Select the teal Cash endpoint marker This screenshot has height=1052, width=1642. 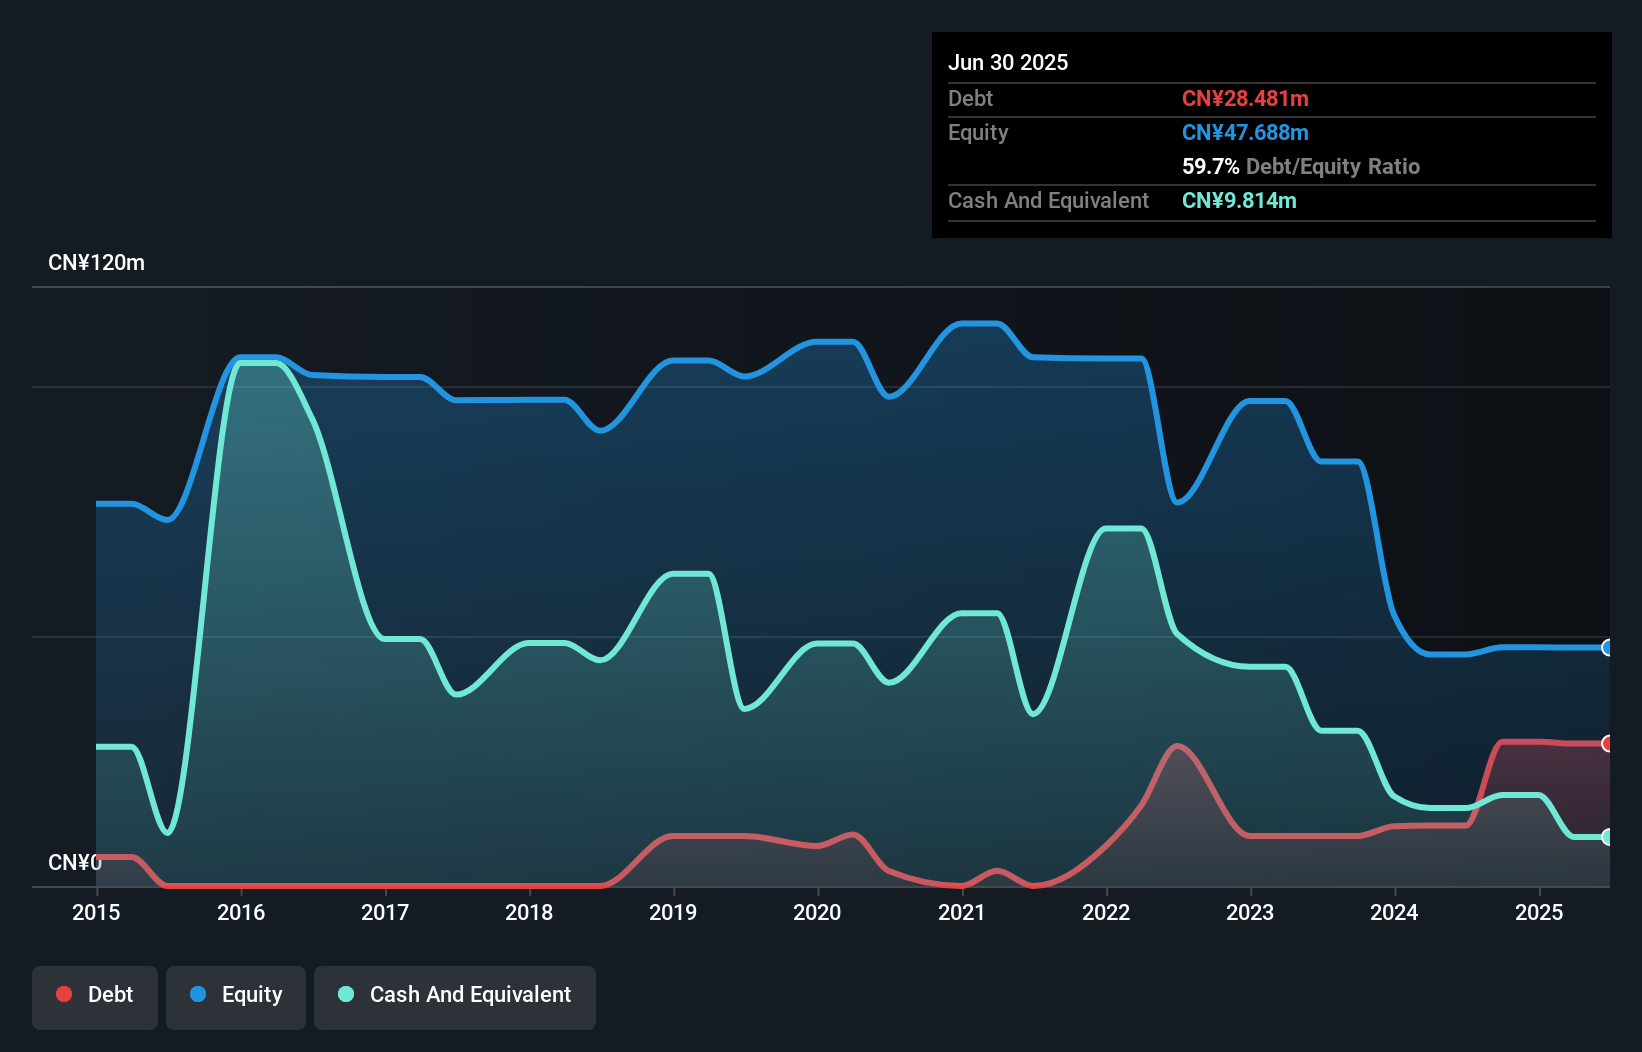click(1607, 837)
